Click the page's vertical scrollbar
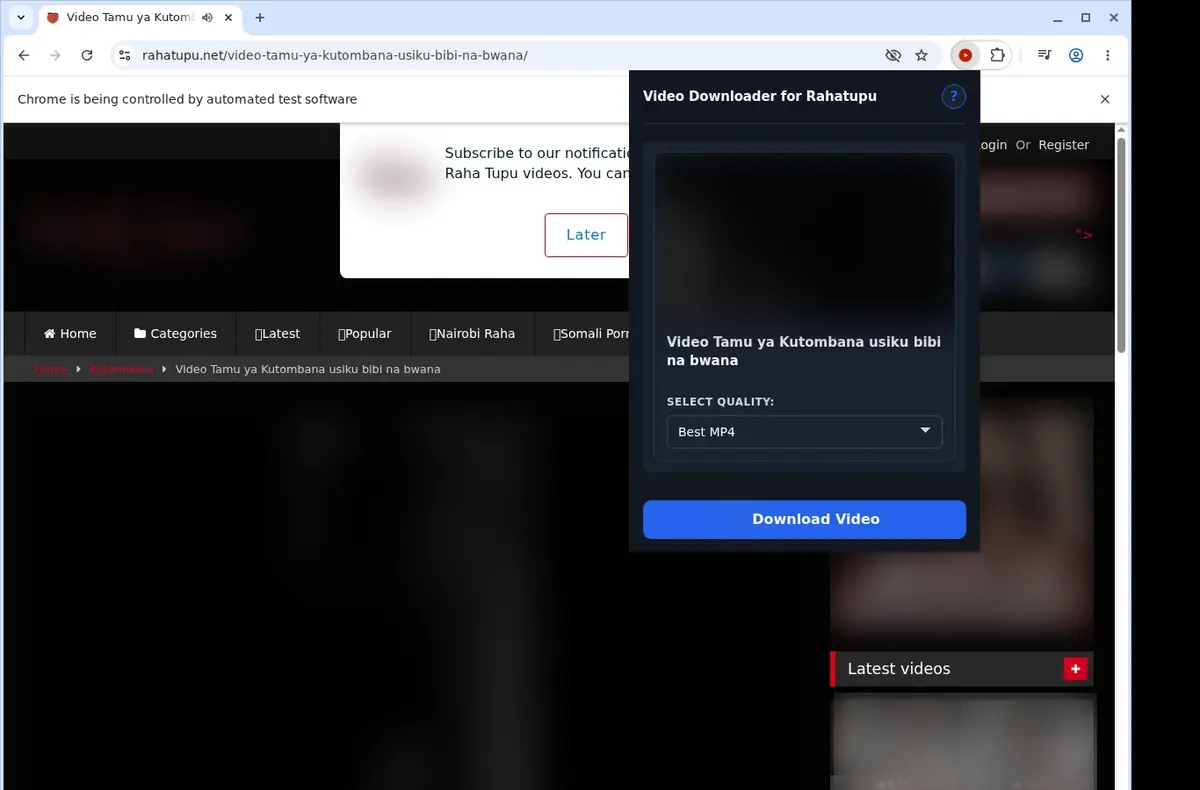1200x790 pixels. pyautogui.click(x=1121, y=245)
